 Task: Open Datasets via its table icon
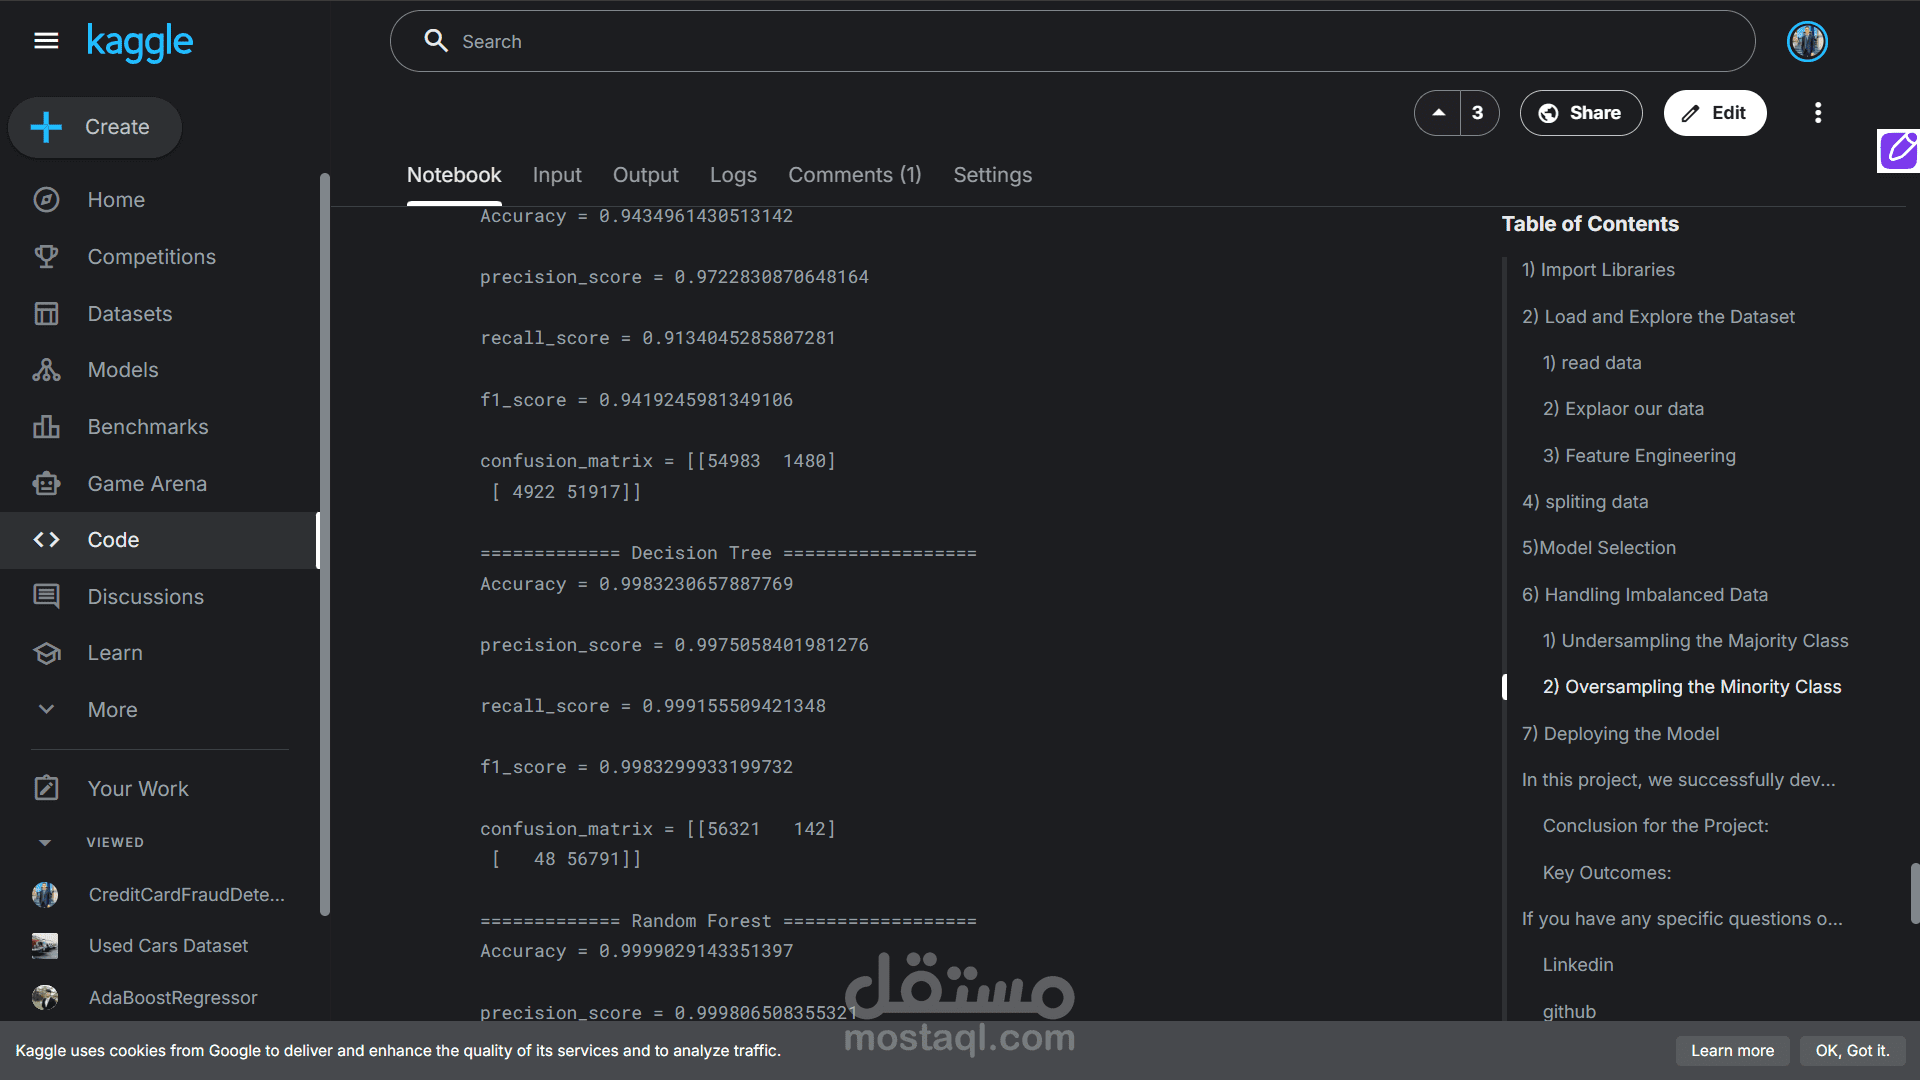[46, 314]
